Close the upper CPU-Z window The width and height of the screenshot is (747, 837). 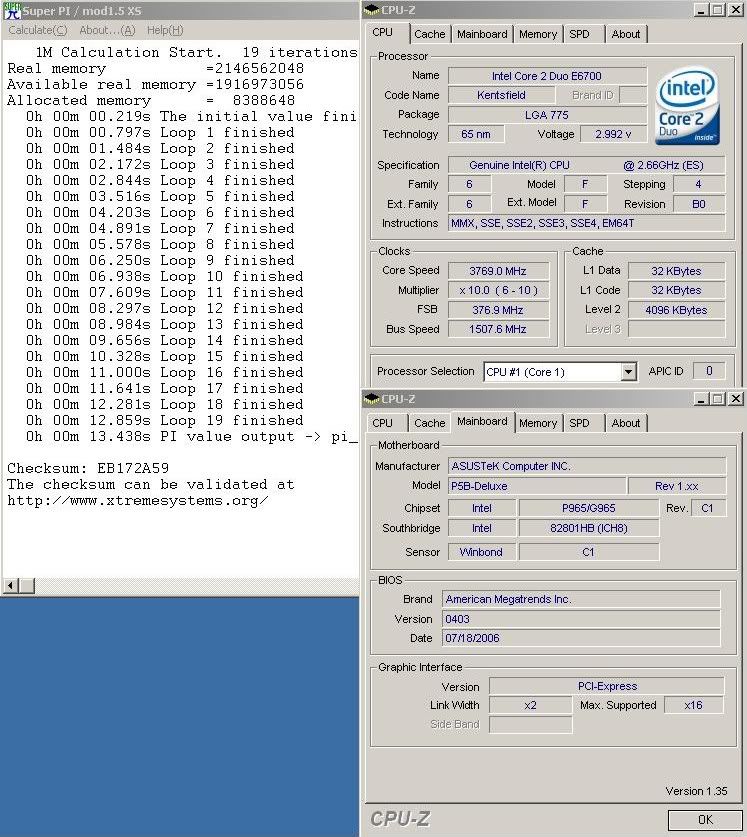(736, 10)
